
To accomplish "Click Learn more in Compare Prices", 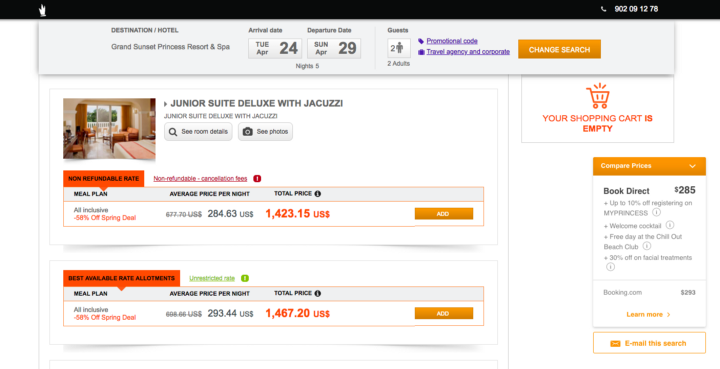I will point(648,314).
